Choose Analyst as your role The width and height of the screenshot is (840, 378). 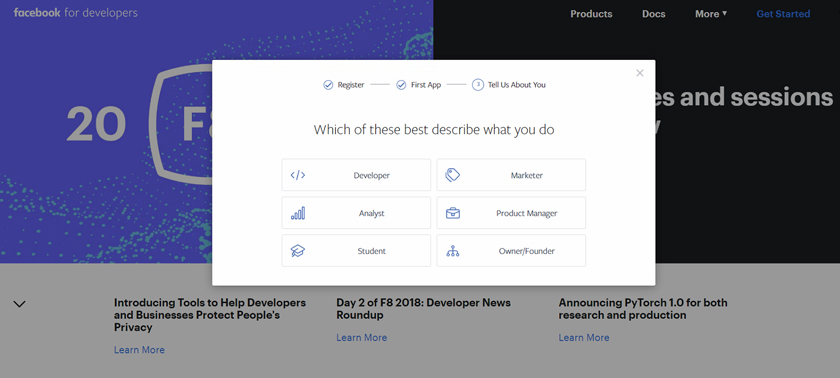pyautogui.click(x=356, y=213)
